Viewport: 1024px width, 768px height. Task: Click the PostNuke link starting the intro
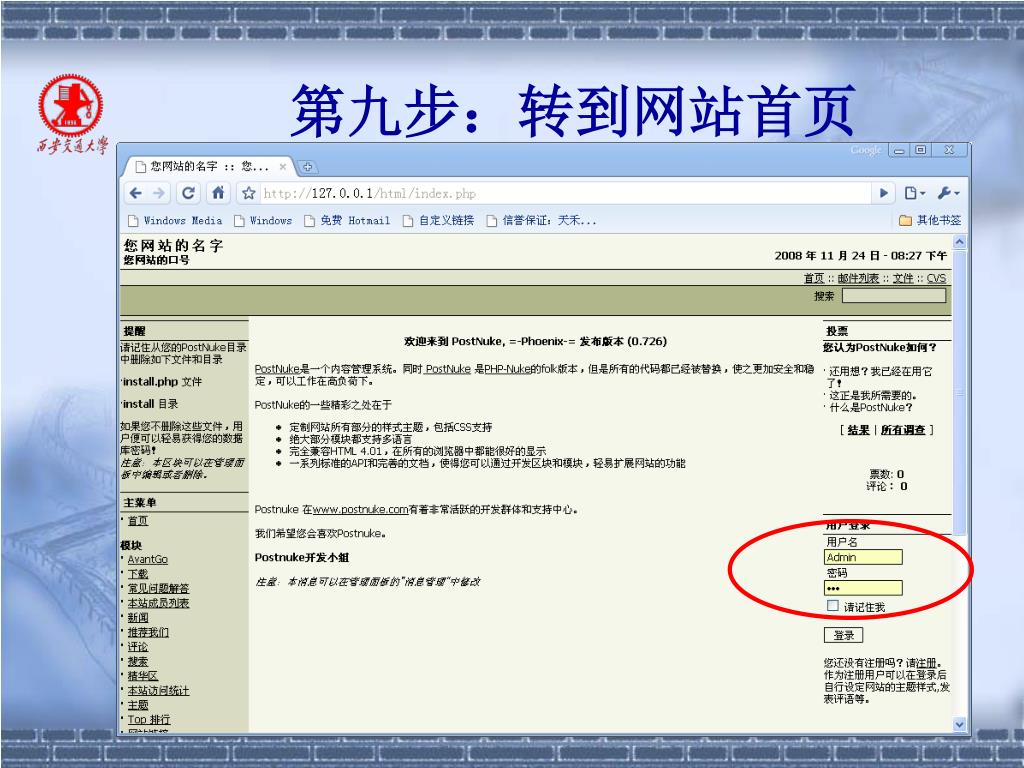[276, 369]
